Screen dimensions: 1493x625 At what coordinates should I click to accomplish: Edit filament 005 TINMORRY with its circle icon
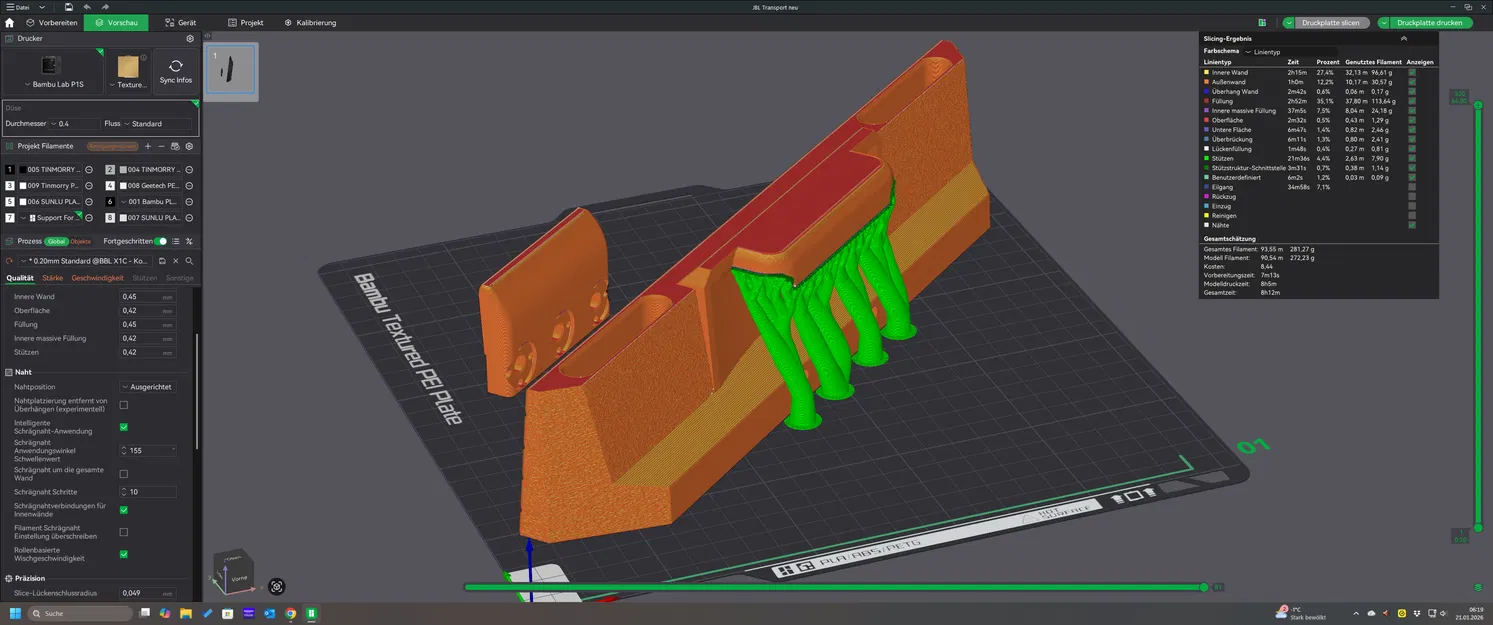pos(89,170)
